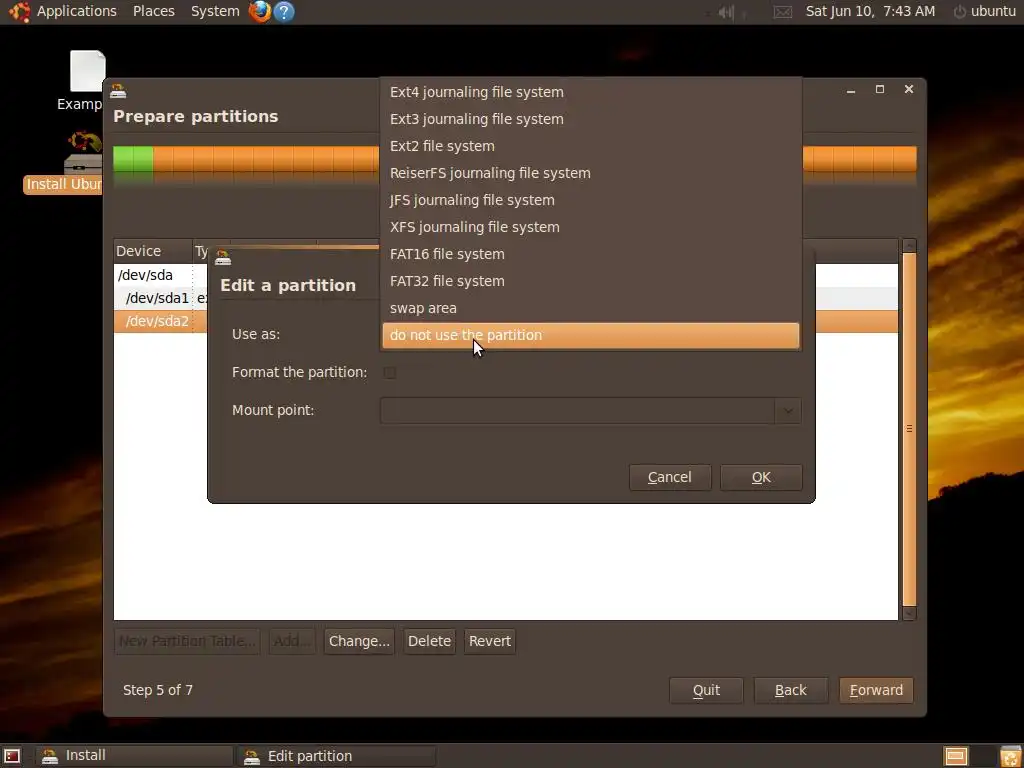Select swap area option

pyautogui.click(x=590, y=308)
